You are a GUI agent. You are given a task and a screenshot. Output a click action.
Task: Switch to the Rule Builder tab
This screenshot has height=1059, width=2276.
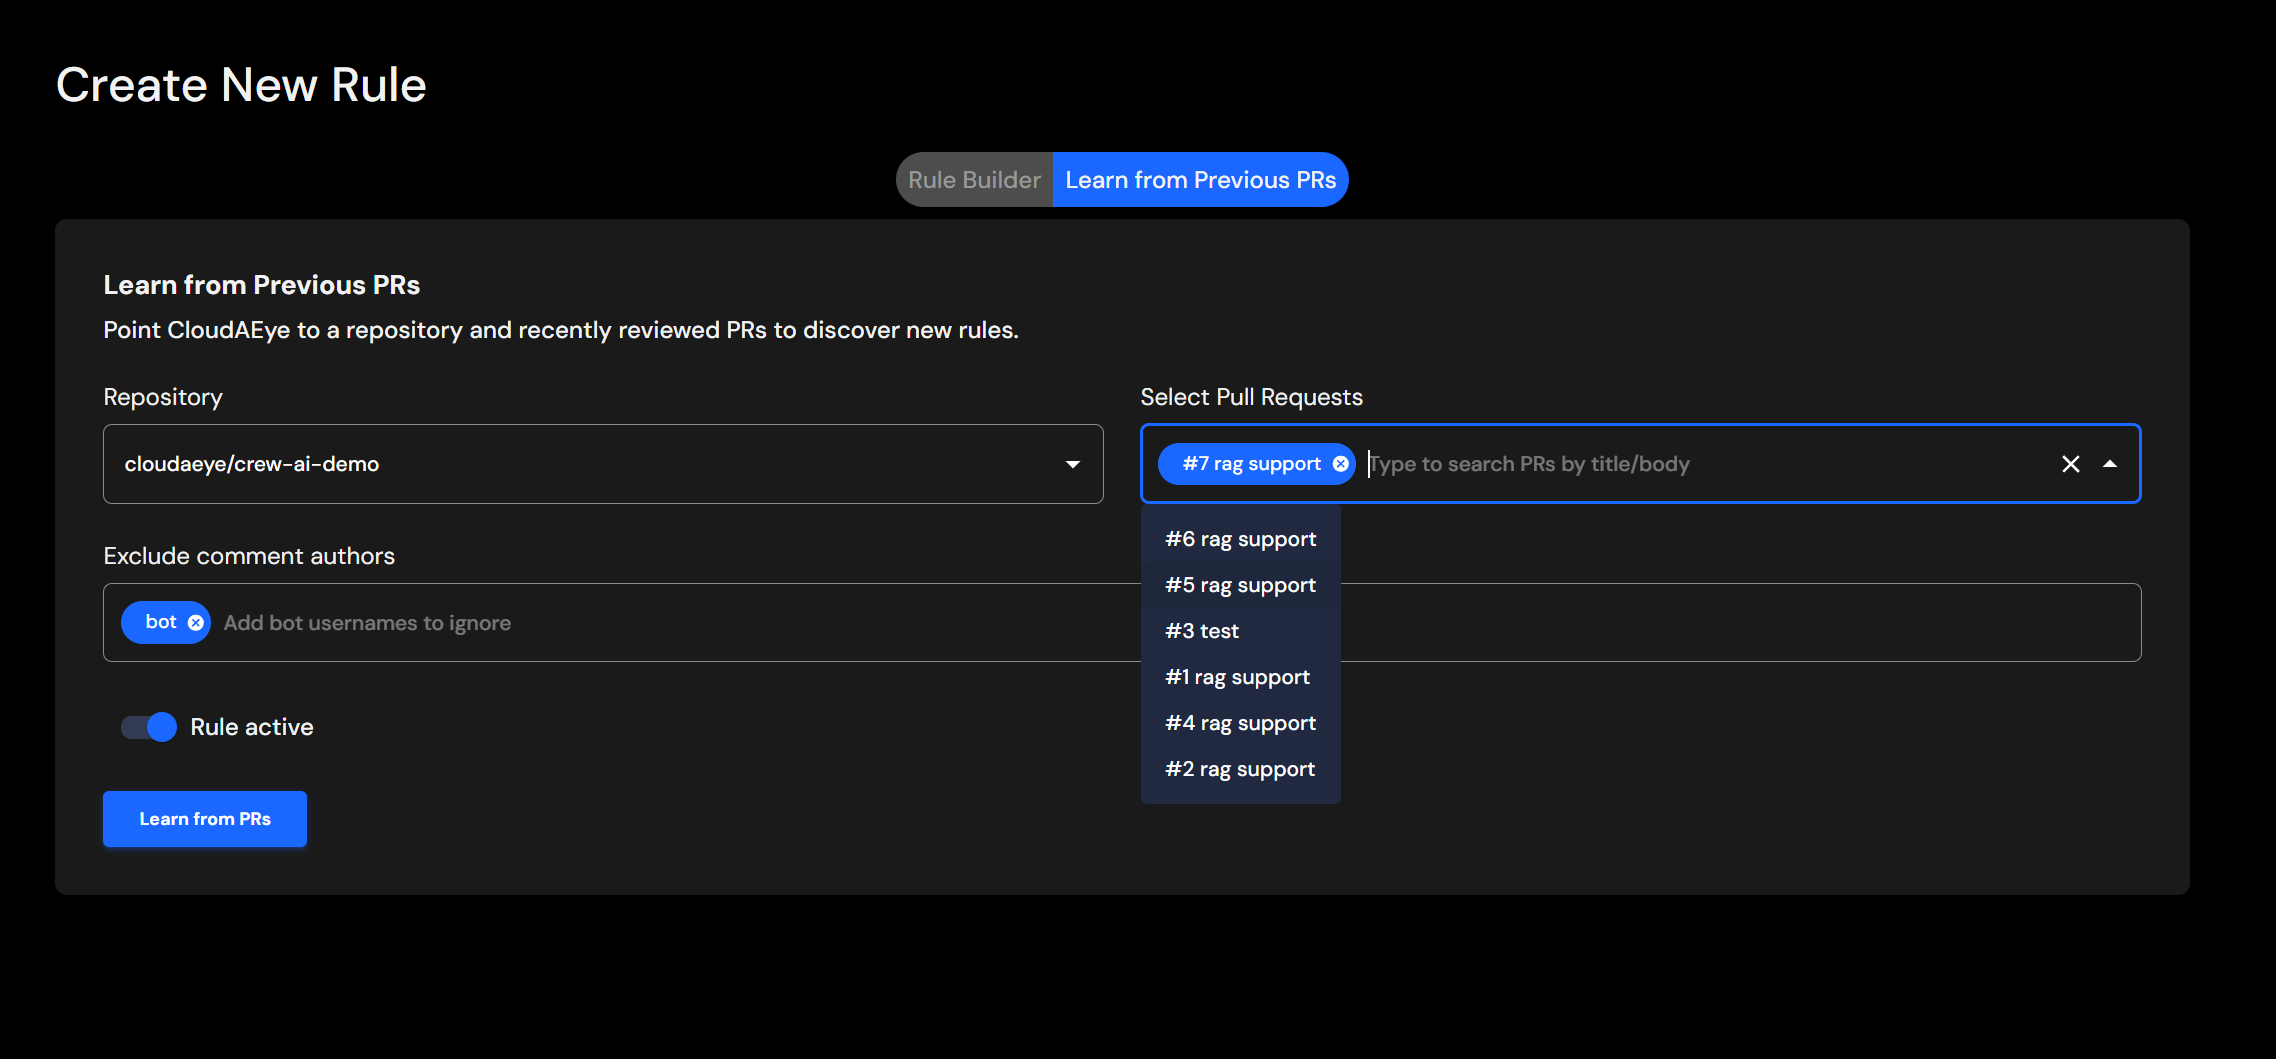pos(974,180)
